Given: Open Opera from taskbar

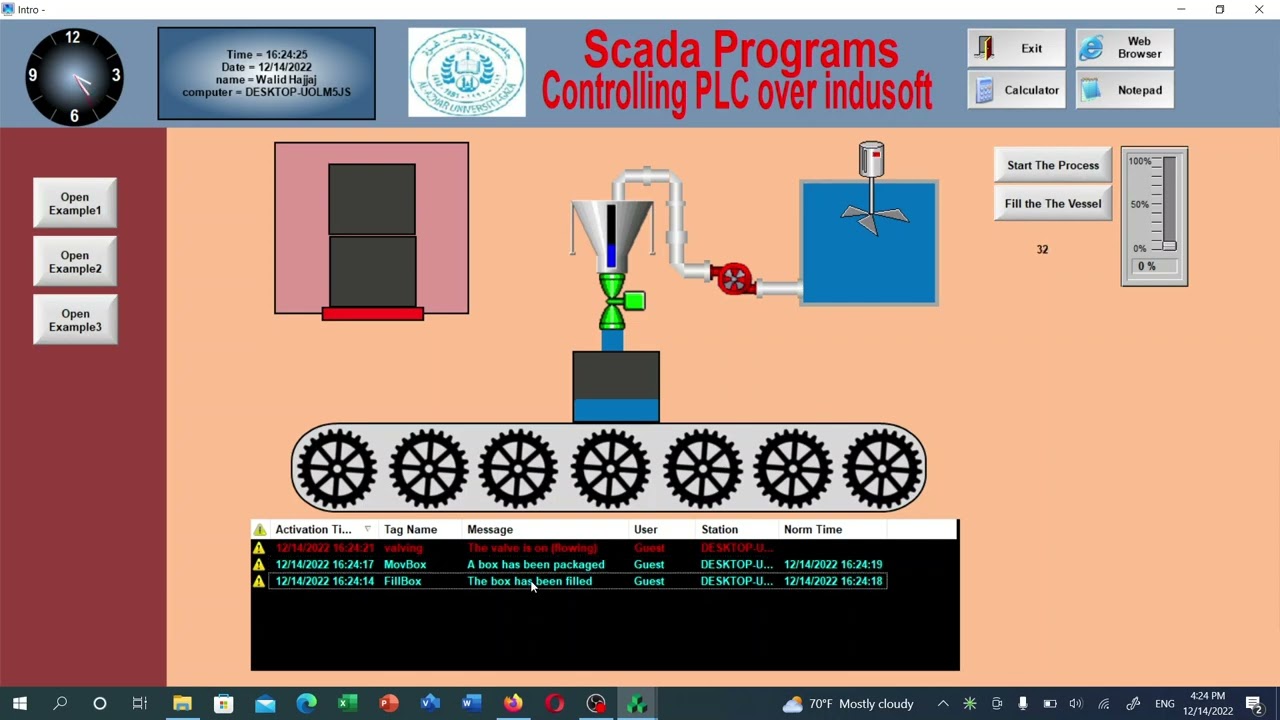Looking at the screenshot, I should click(554, 704).
